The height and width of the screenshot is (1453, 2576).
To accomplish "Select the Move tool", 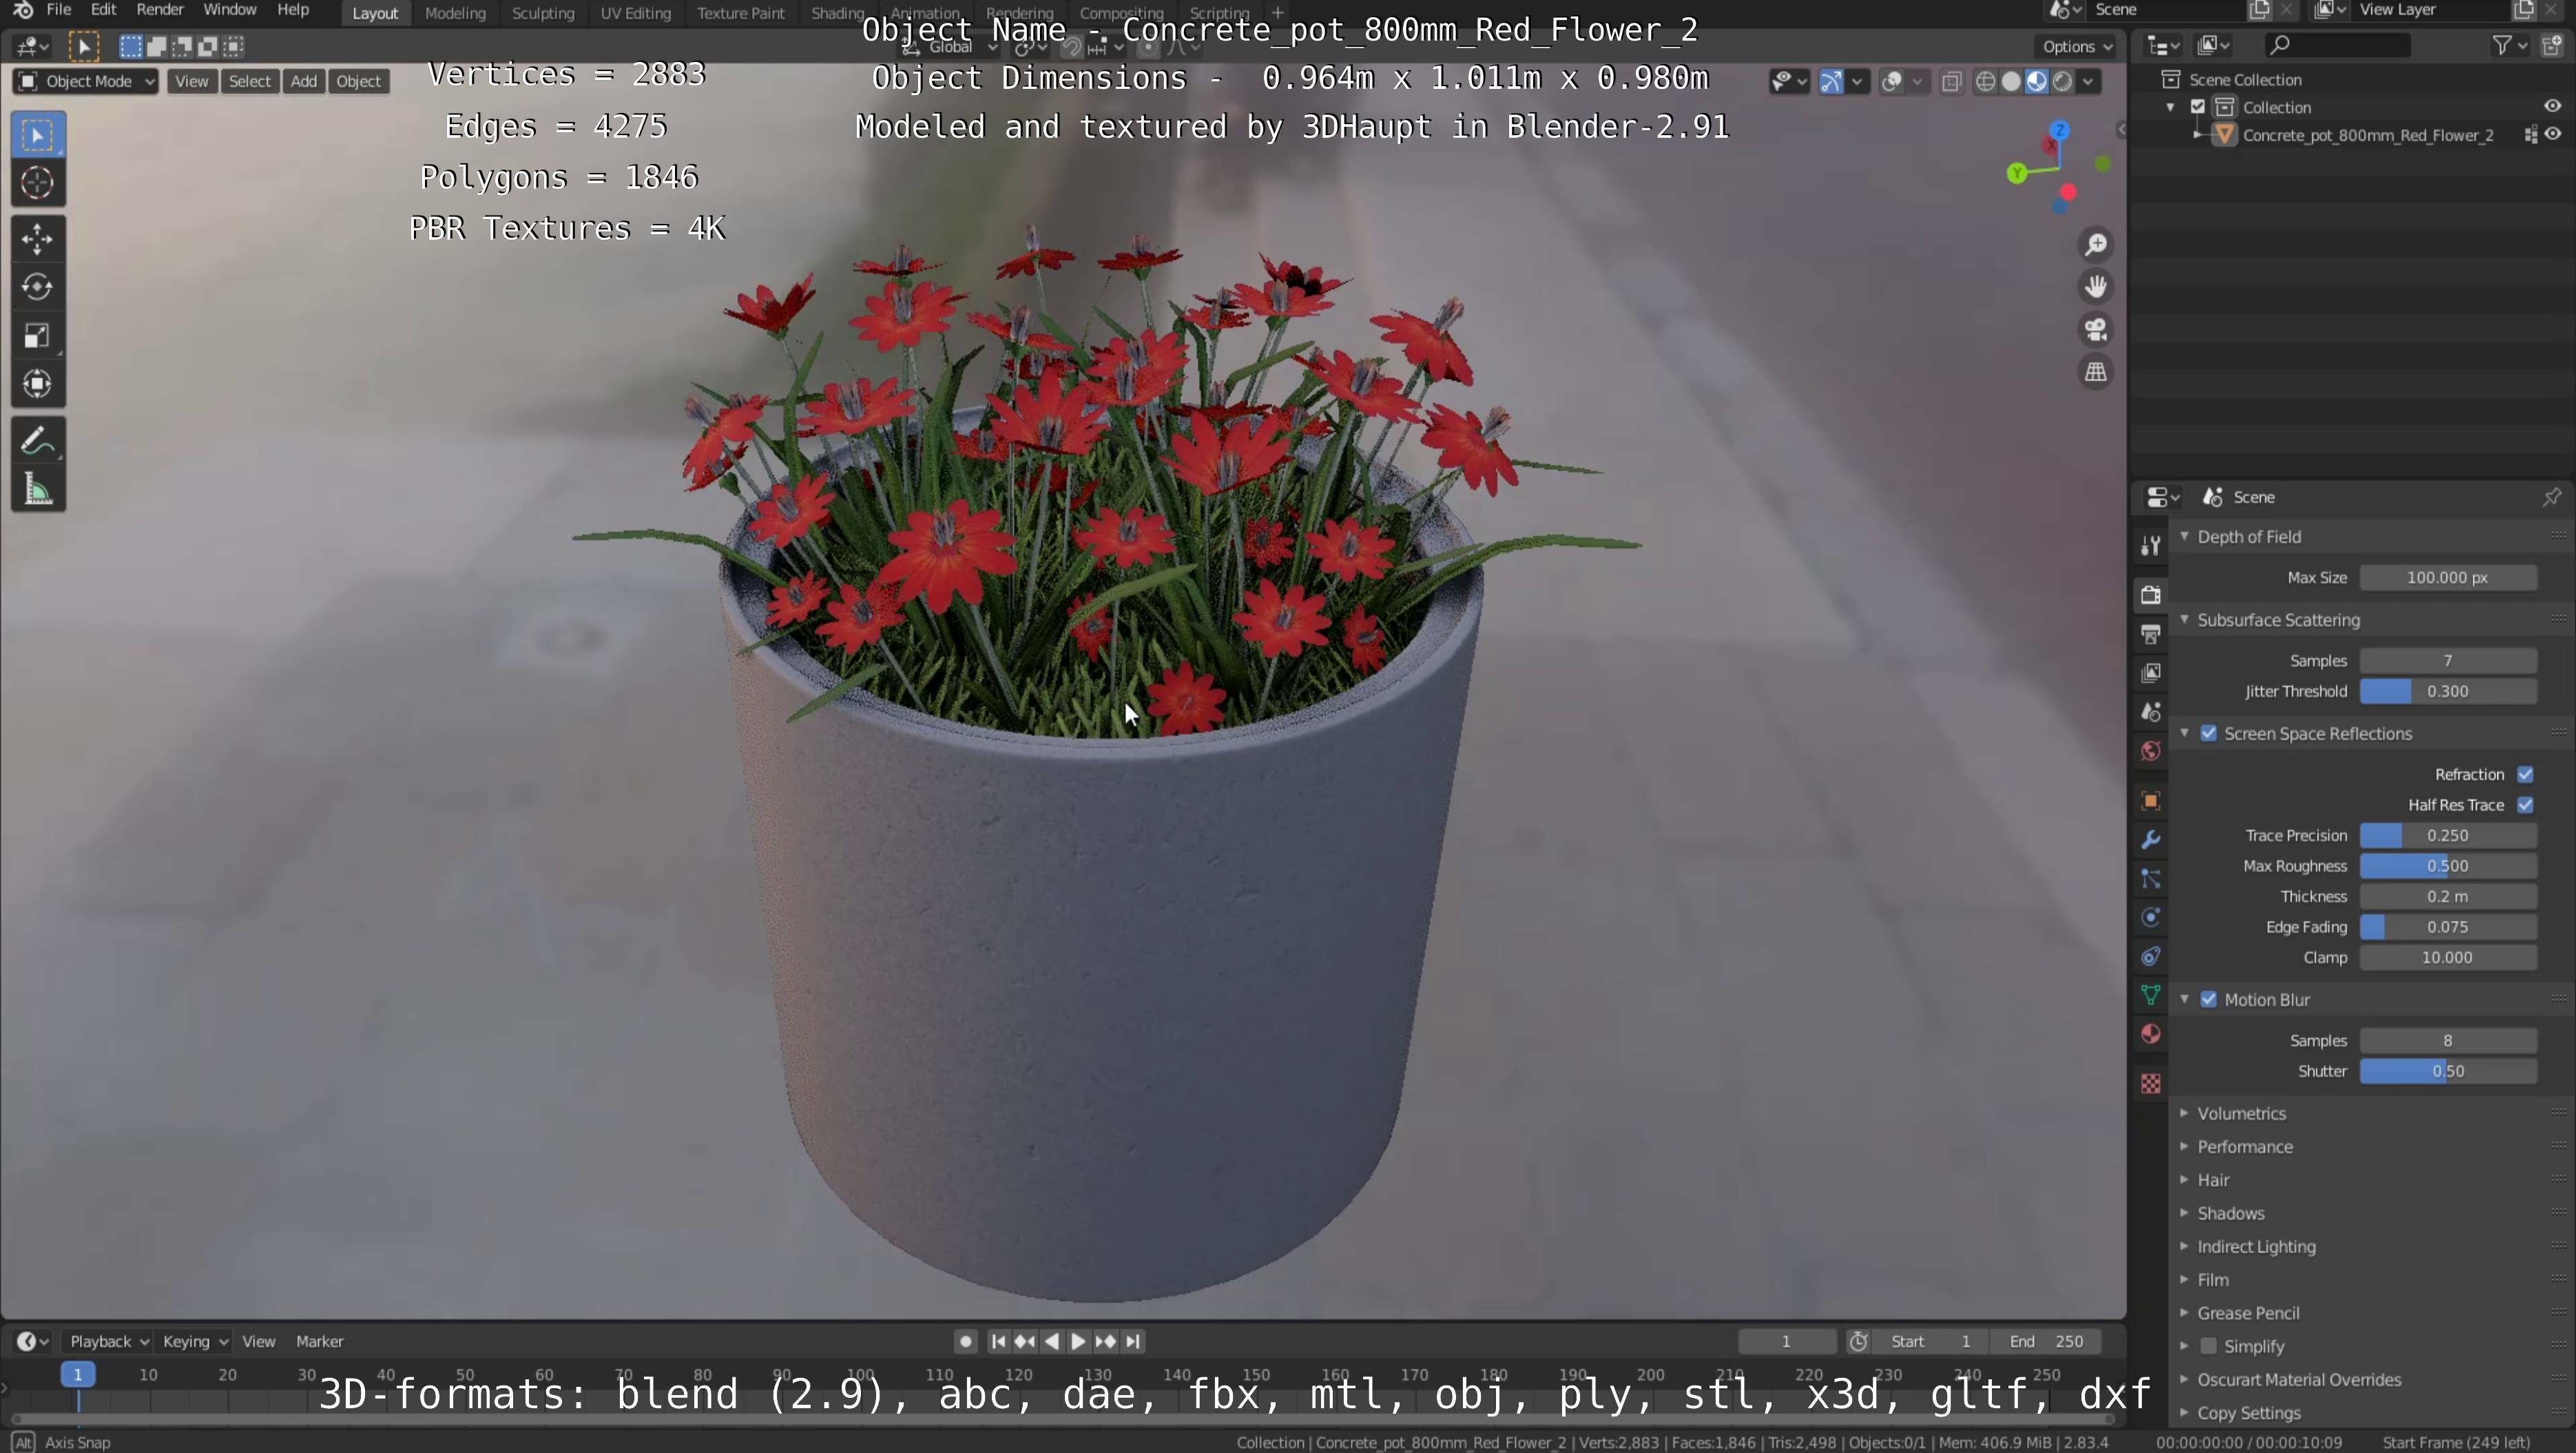I will [38, 239].
